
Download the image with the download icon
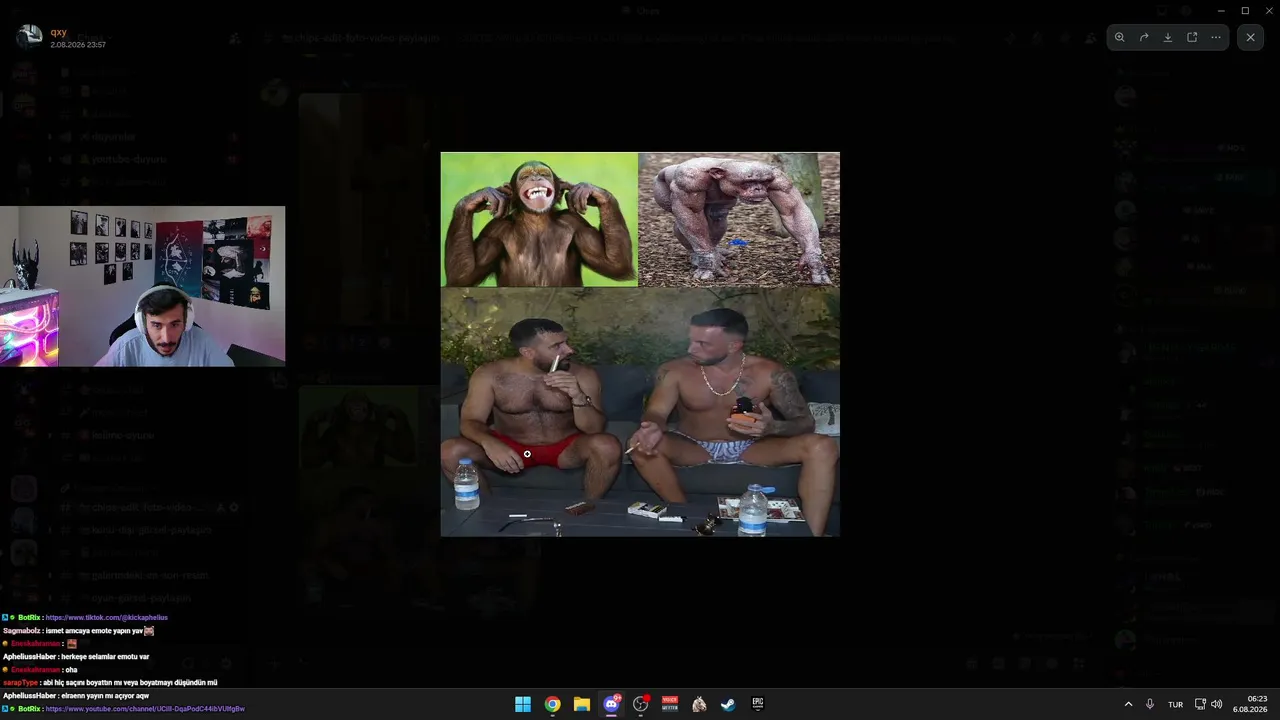[x=1168, y=37]
